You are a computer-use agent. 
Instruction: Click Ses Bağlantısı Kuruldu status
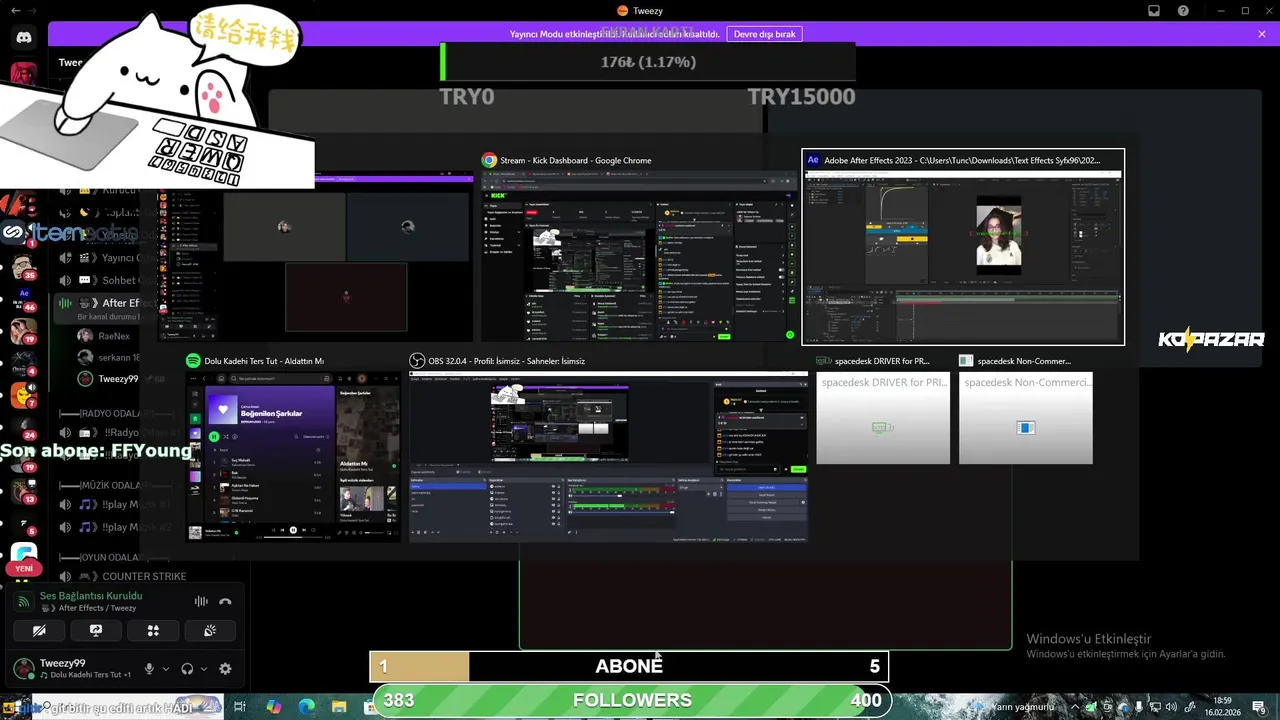(91, 596)
